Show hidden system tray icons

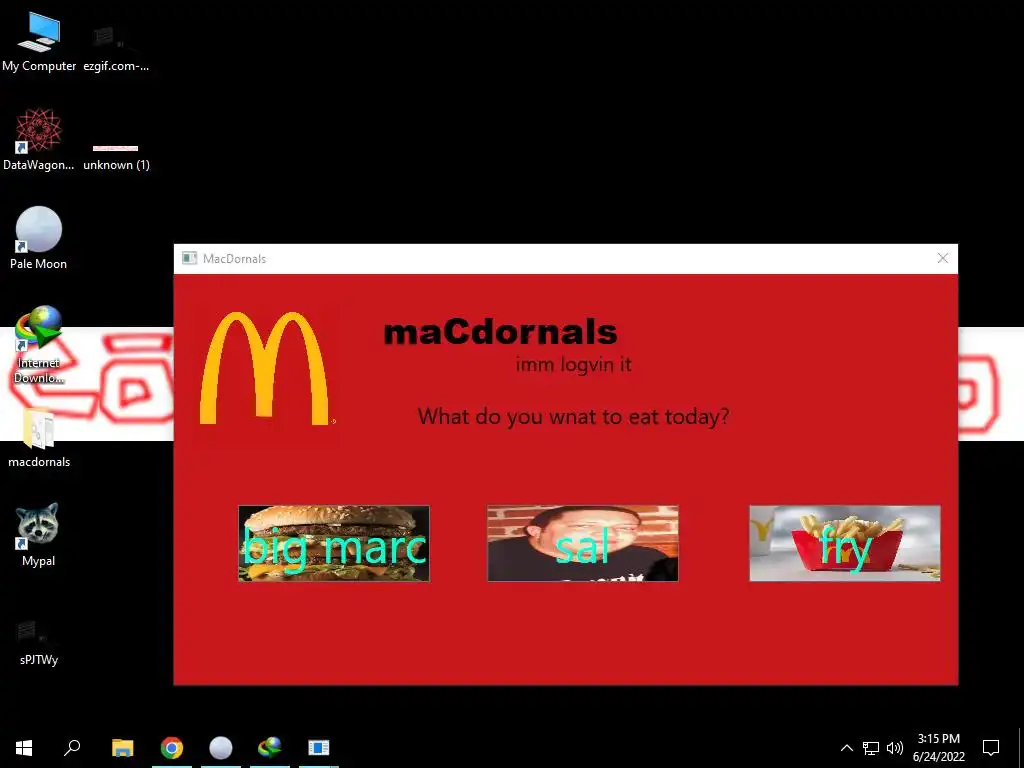click(x=846, y=748)
